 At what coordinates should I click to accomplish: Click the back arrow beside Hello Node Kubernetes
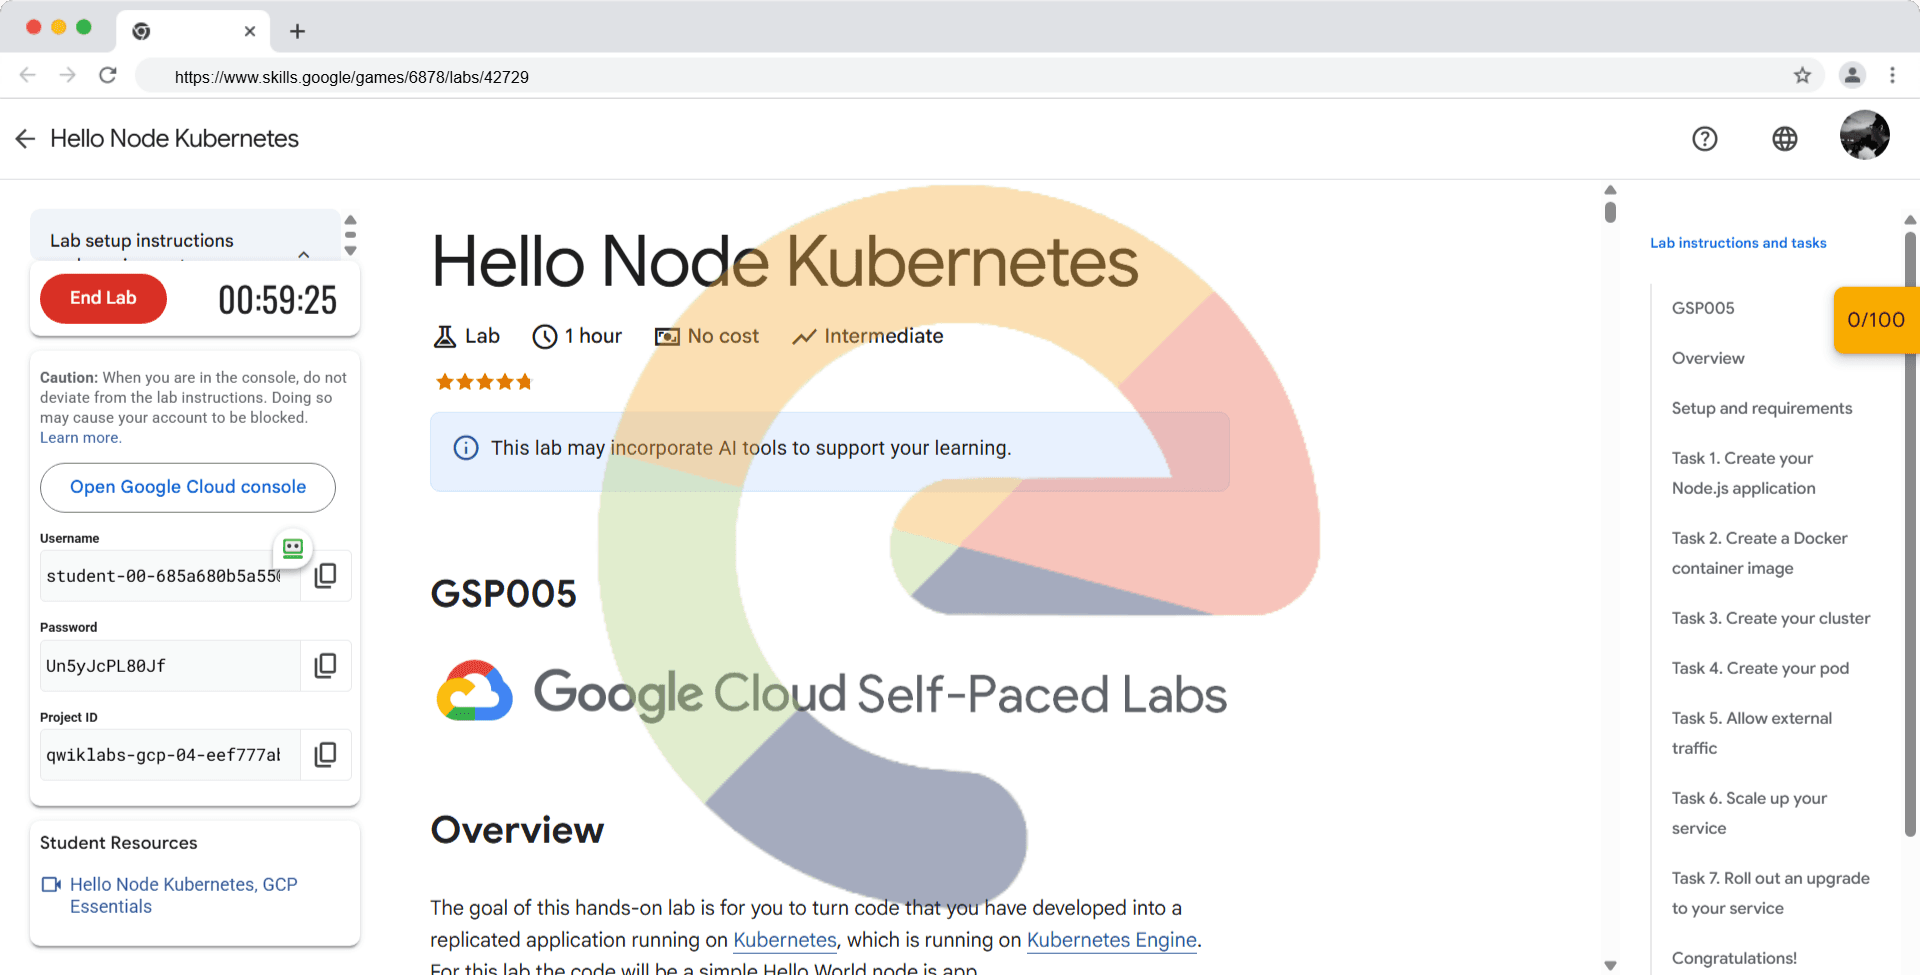(26, 139)
